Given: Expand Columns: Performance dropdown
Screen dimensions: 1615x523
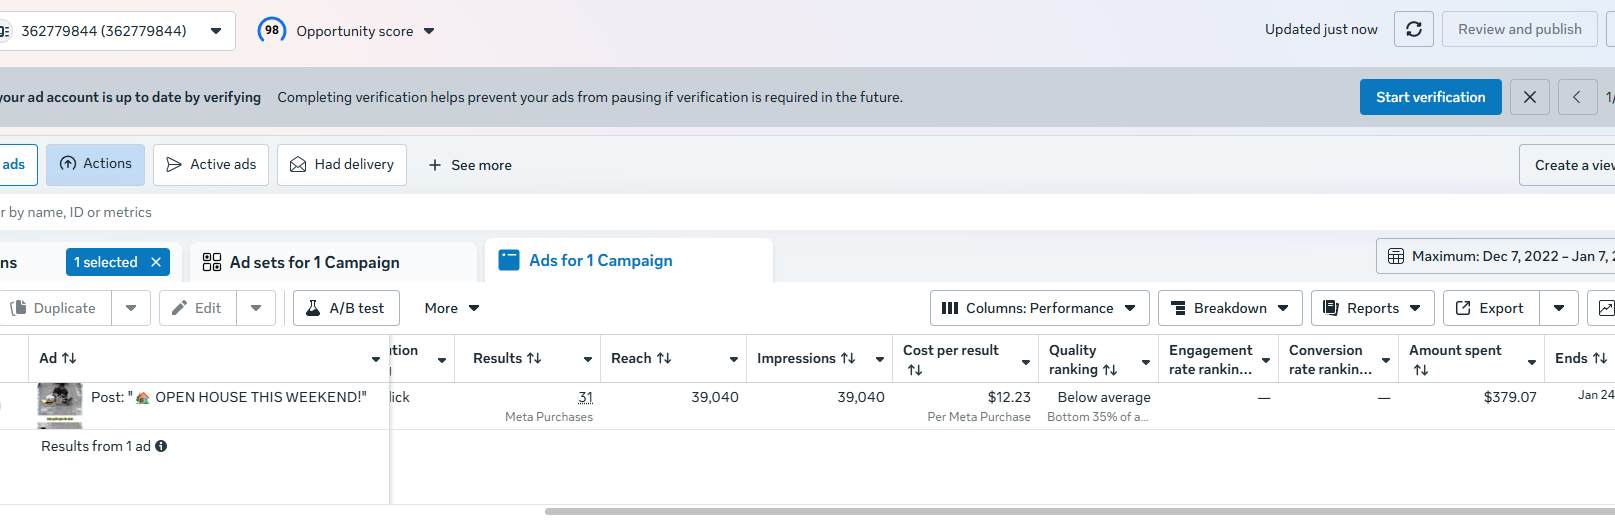Looking at the screenshot, I should (1039, 308).
